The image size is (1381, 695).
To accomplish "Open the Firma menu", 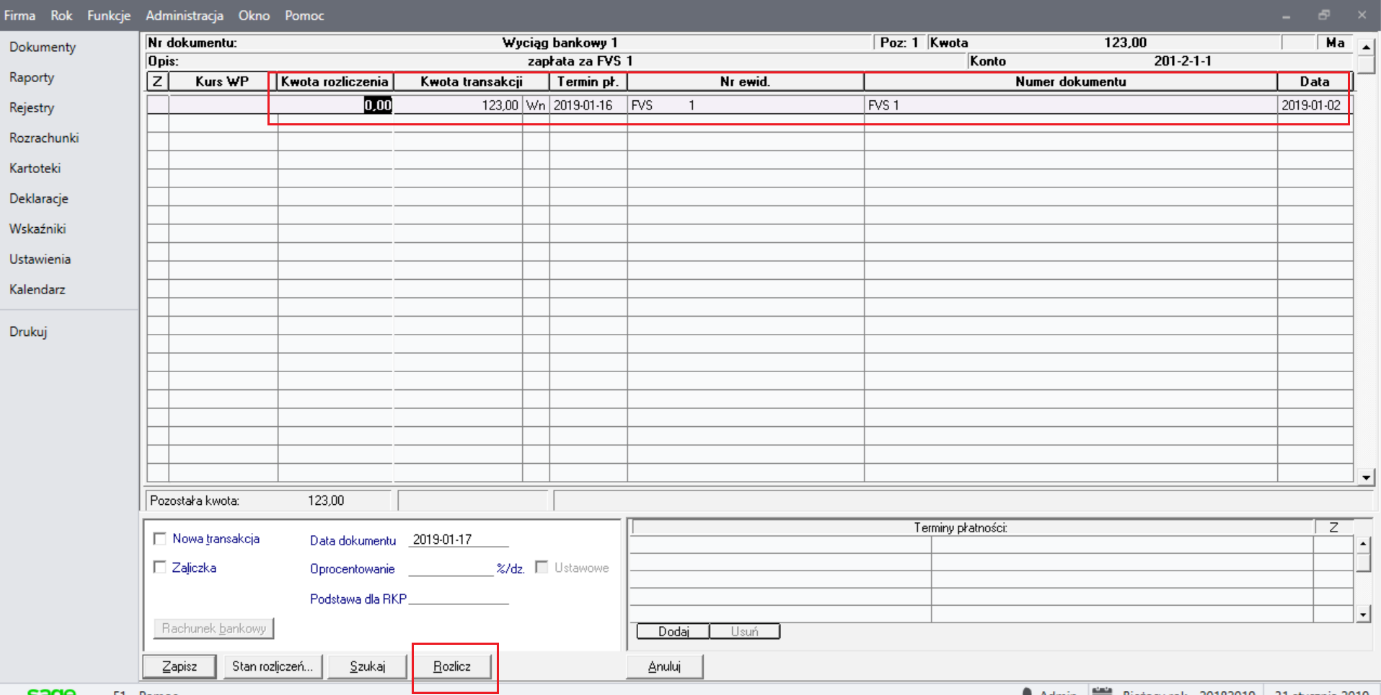I will (20, 16).
